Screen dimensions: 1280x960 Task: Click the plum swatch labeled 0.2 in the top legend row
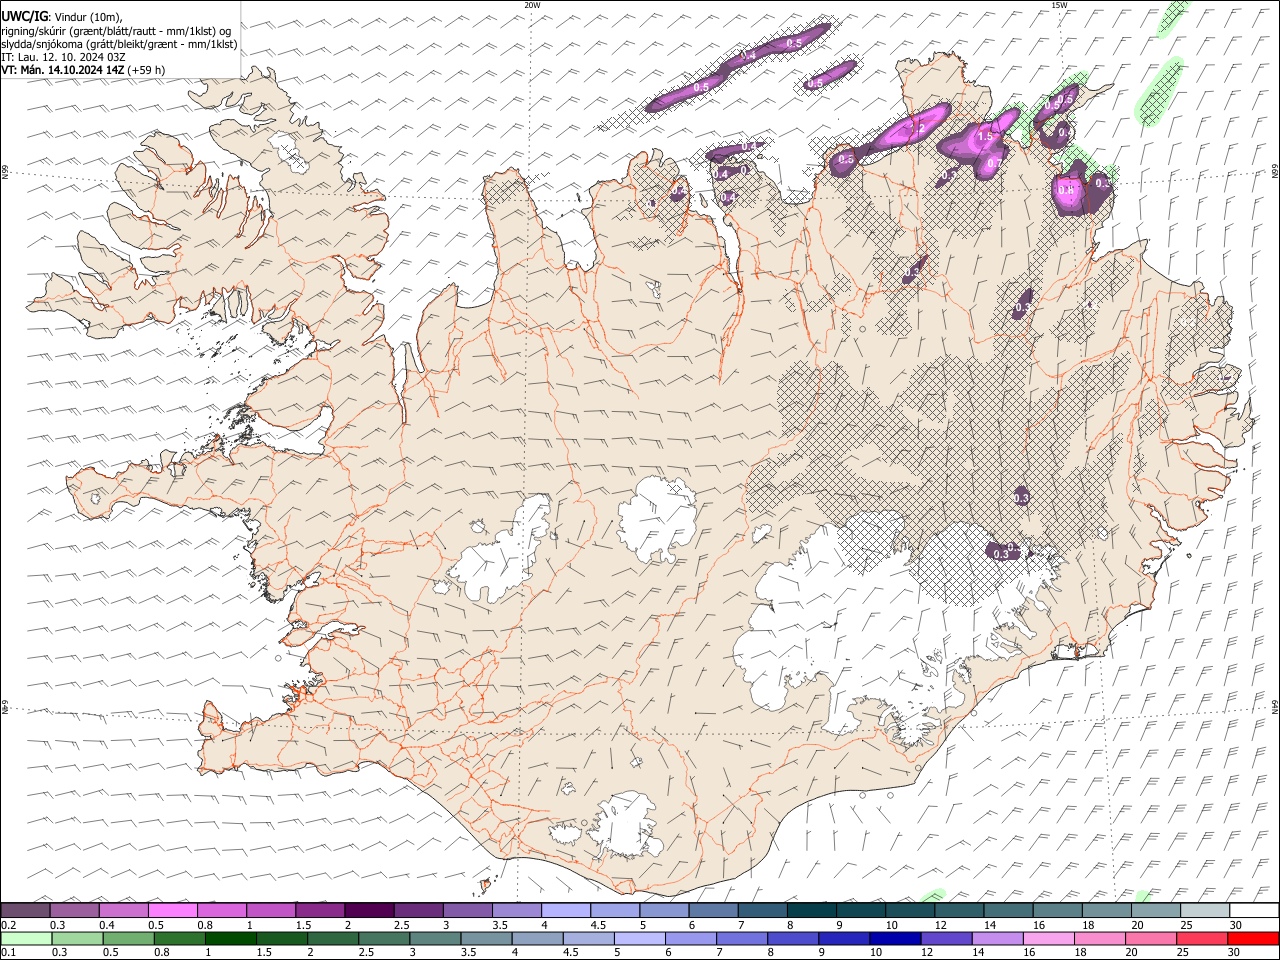pyautogui.click(x=25, y=910)
